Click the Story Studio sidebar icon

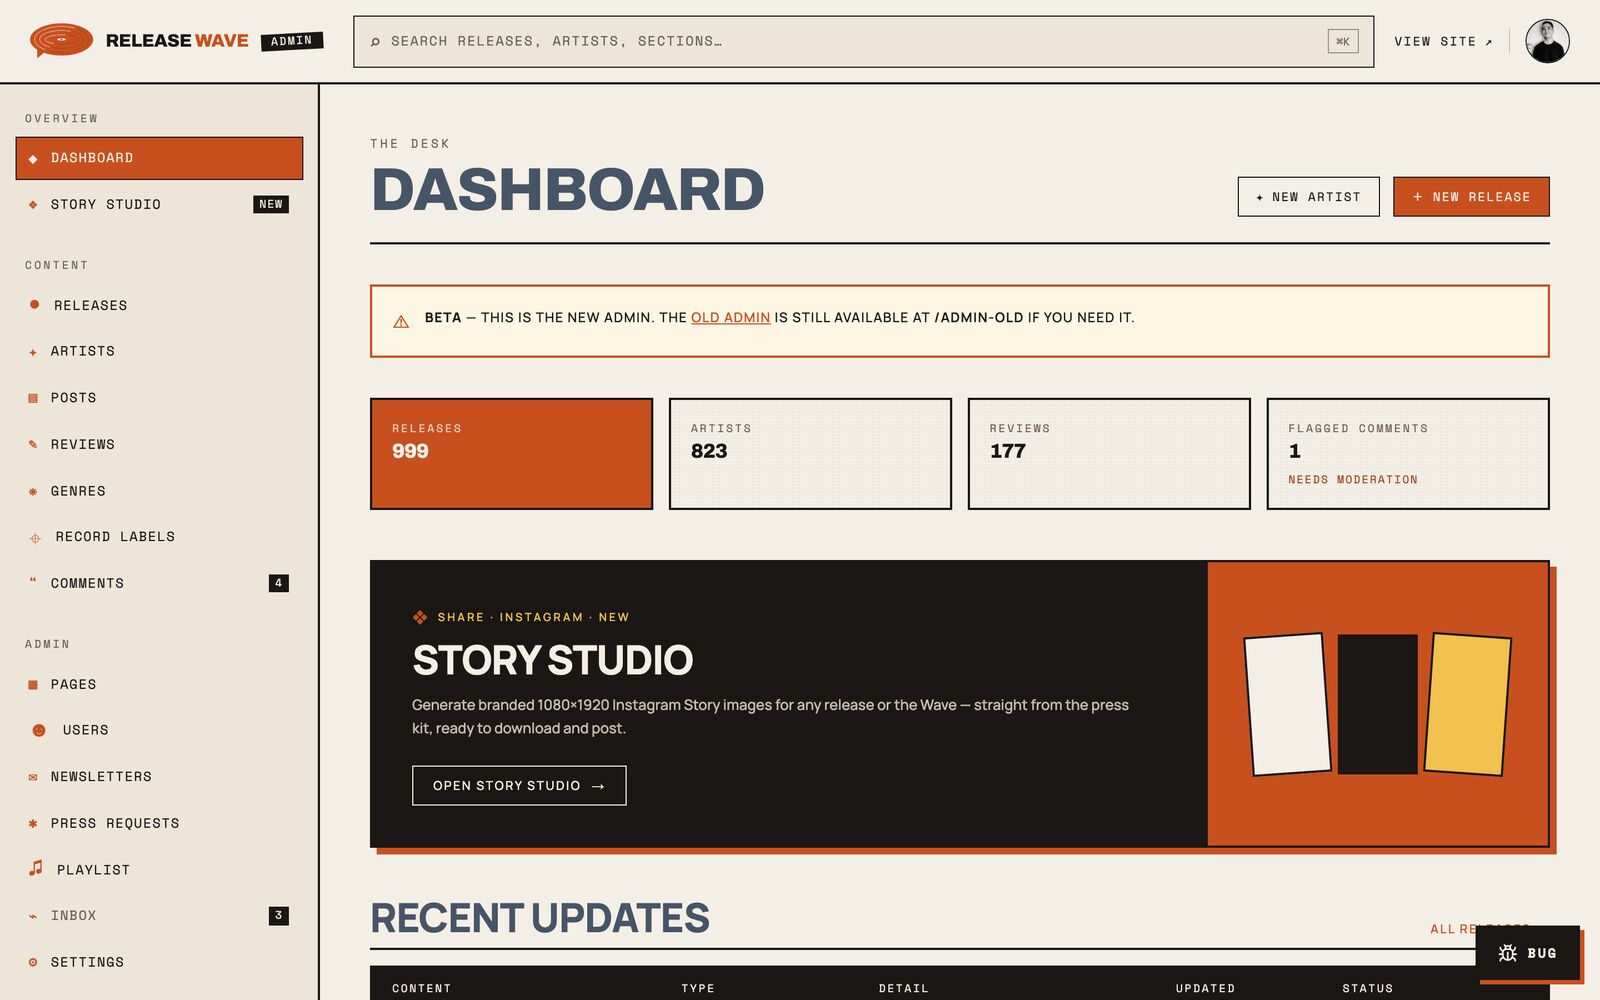click(33, 205)
